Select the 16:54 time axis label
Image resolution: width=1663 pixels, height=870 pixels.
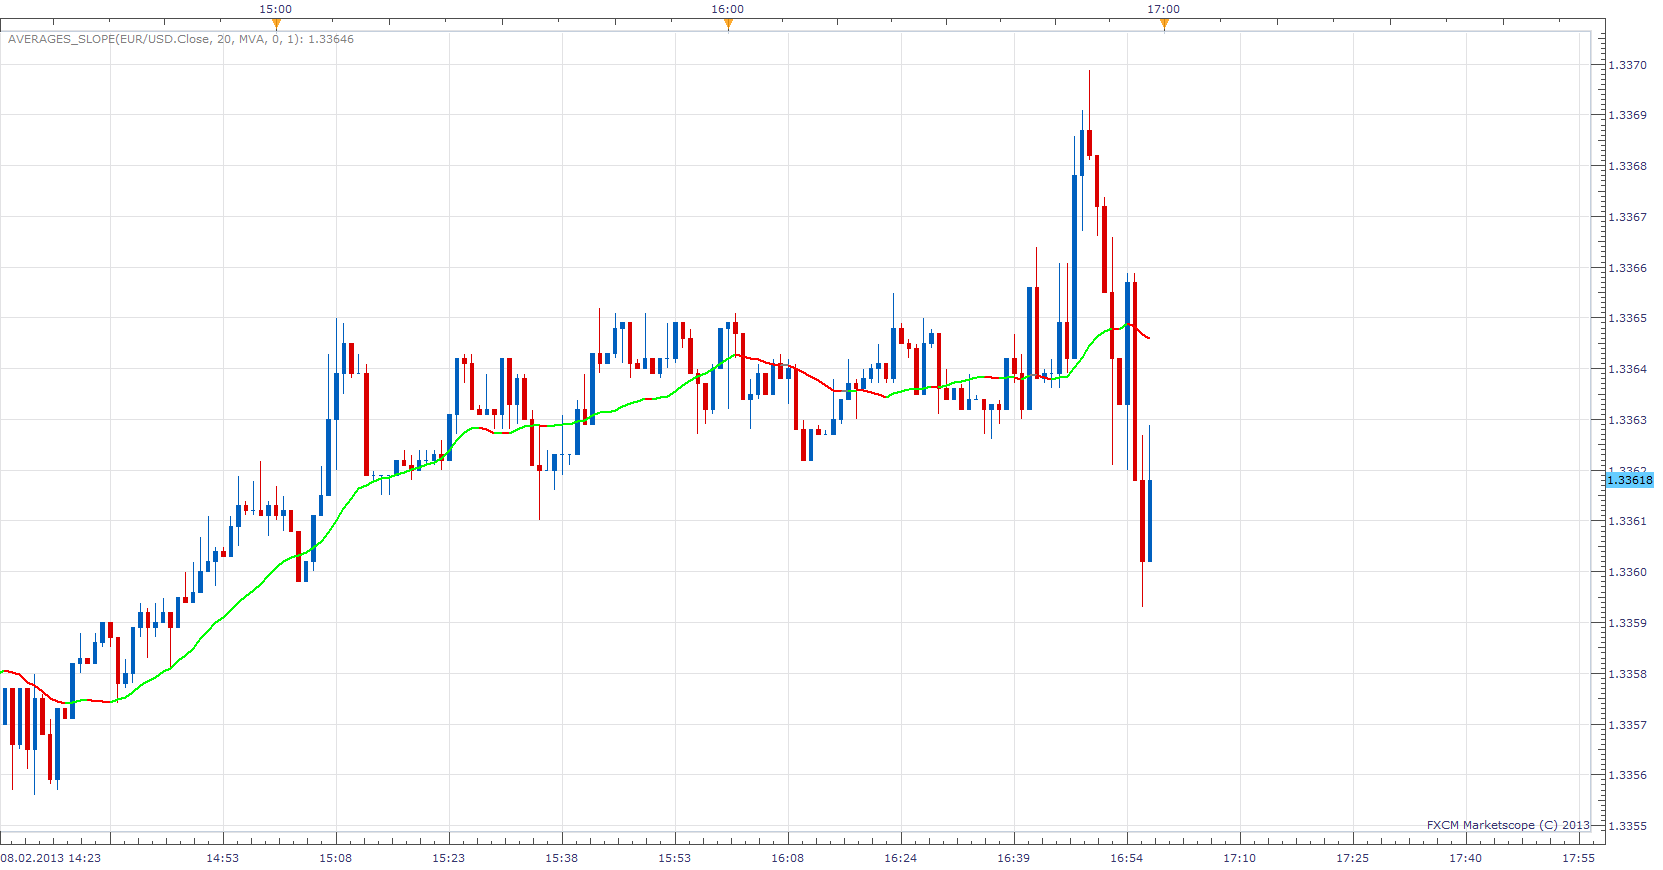click(1127, 858)
